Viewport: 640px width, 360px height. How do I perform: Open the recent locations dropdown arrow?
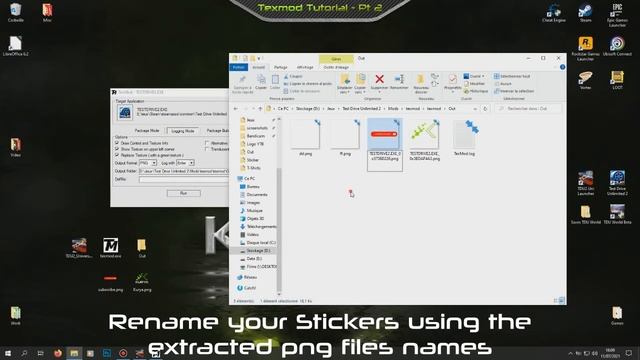(x=253, y=109)
